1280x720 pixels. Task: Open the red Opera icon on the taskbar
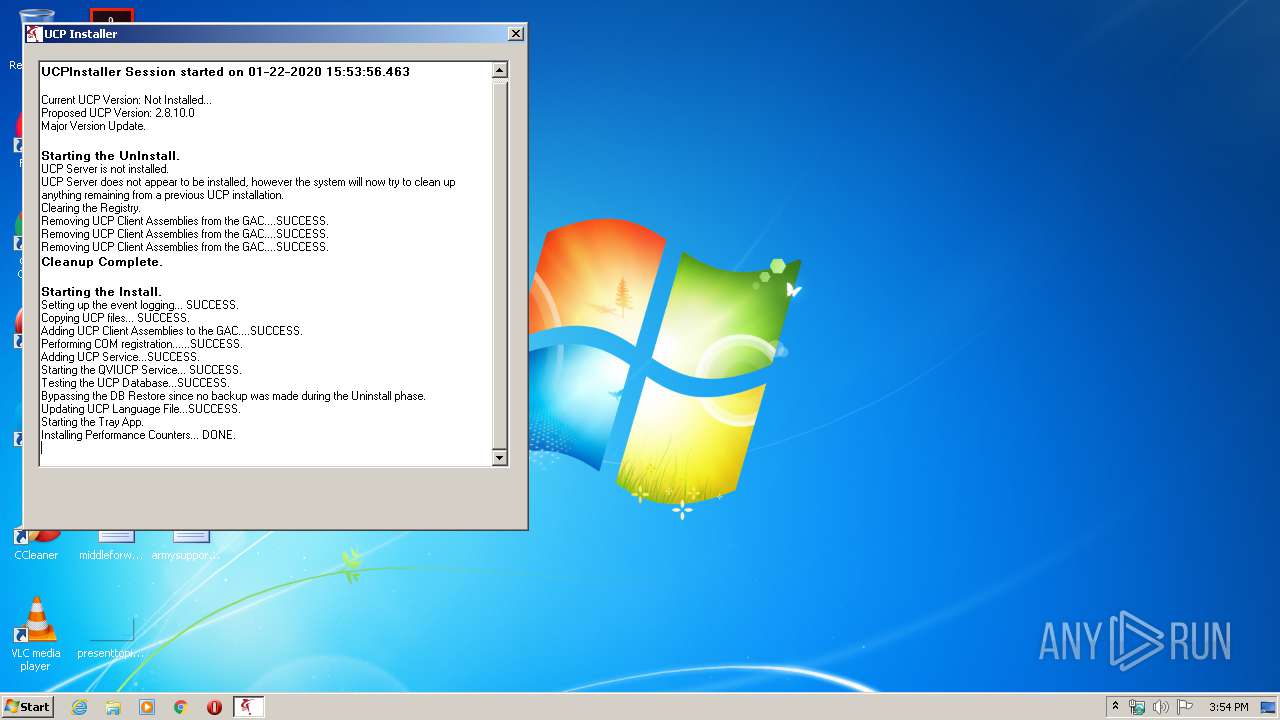(x=214, y=707)
